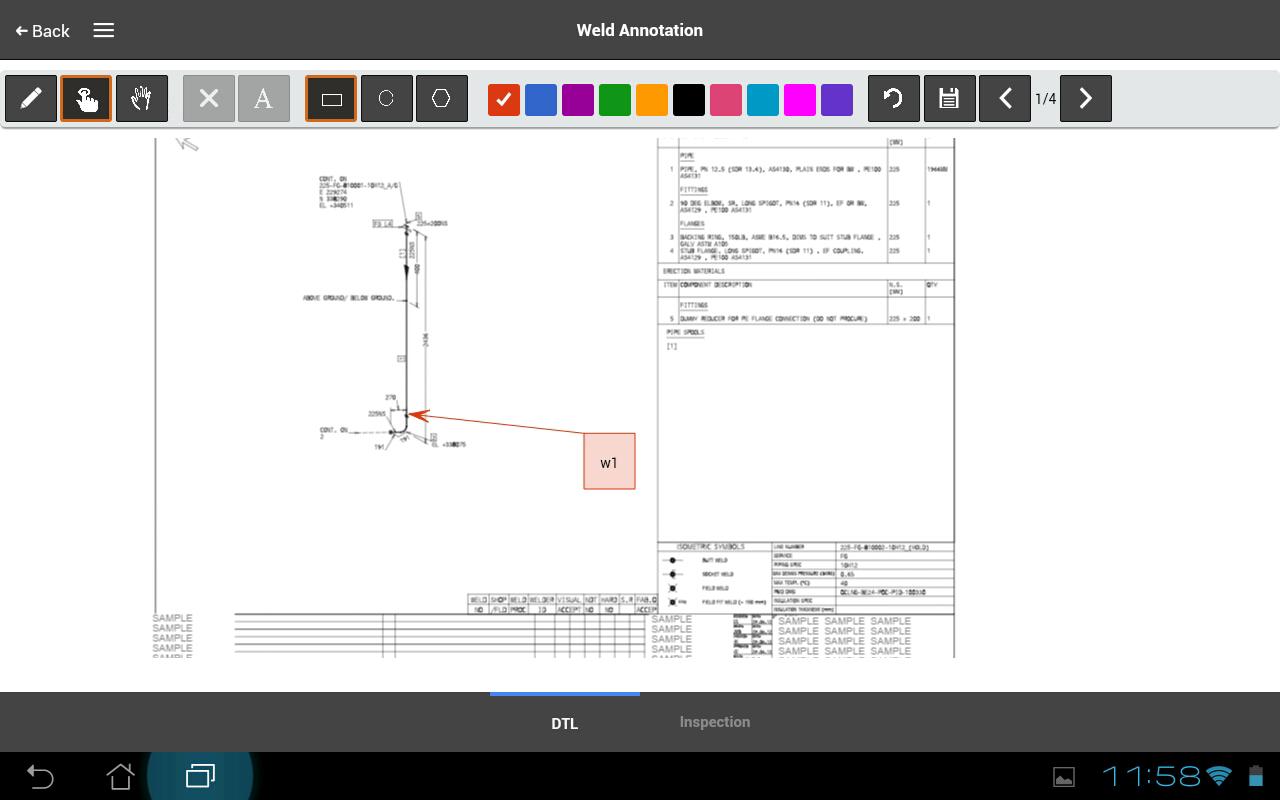Click the X delete annotation button
This screenshot has height=800, width=1280.
pyautogui.click(x=209, y=99)
